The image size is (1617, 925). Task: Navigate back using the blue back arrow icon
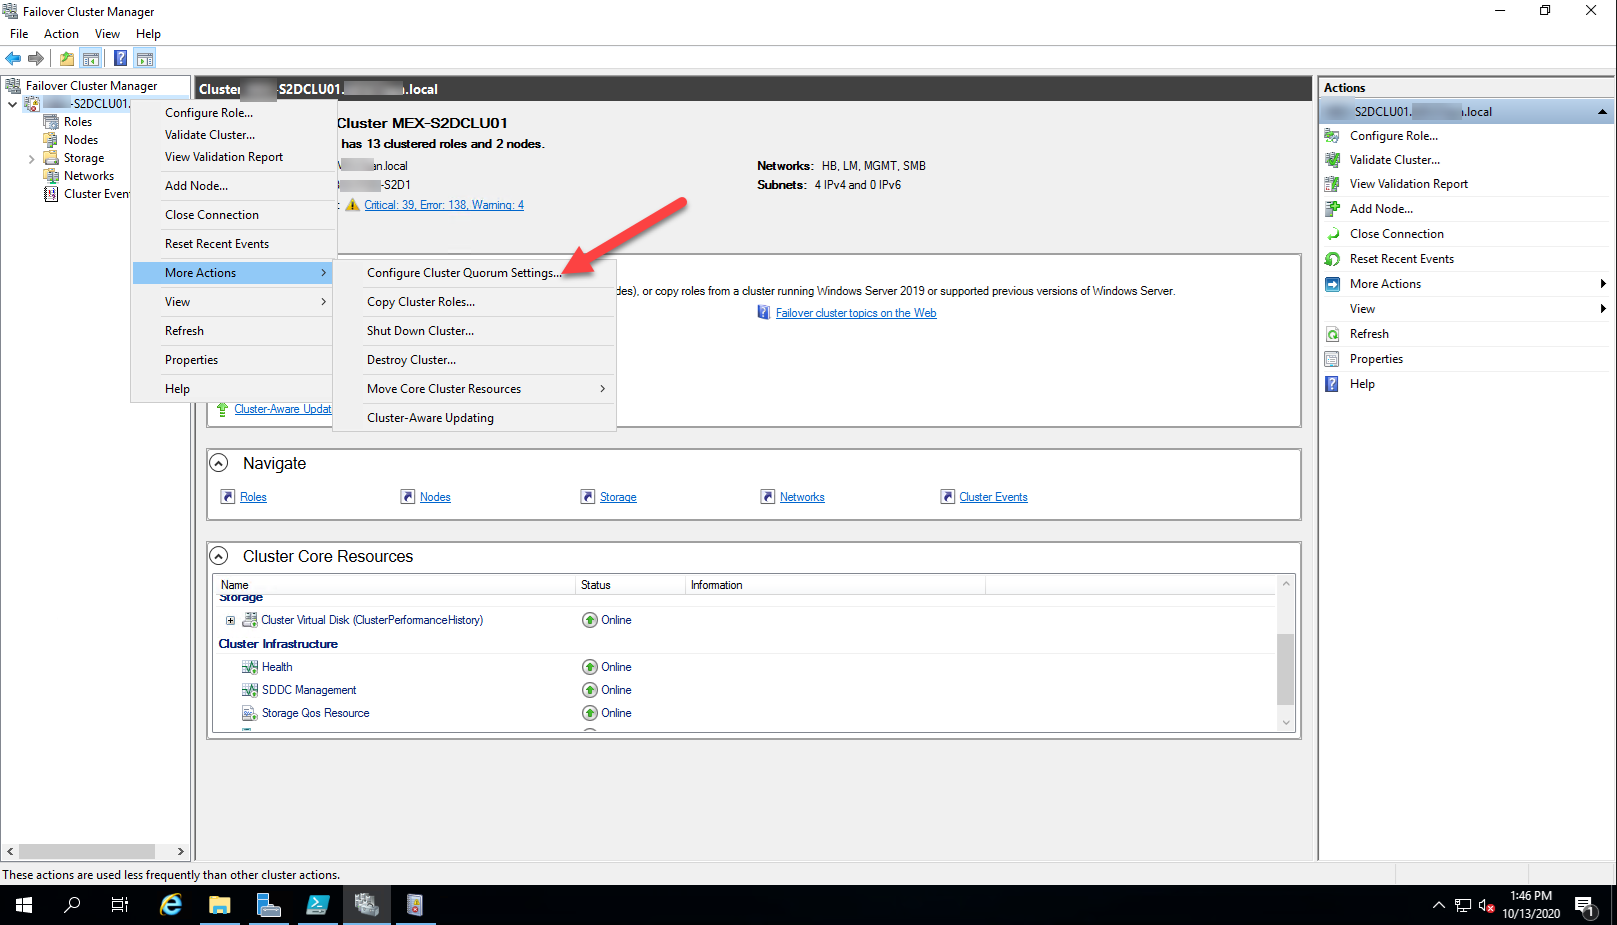pos(12,57)
